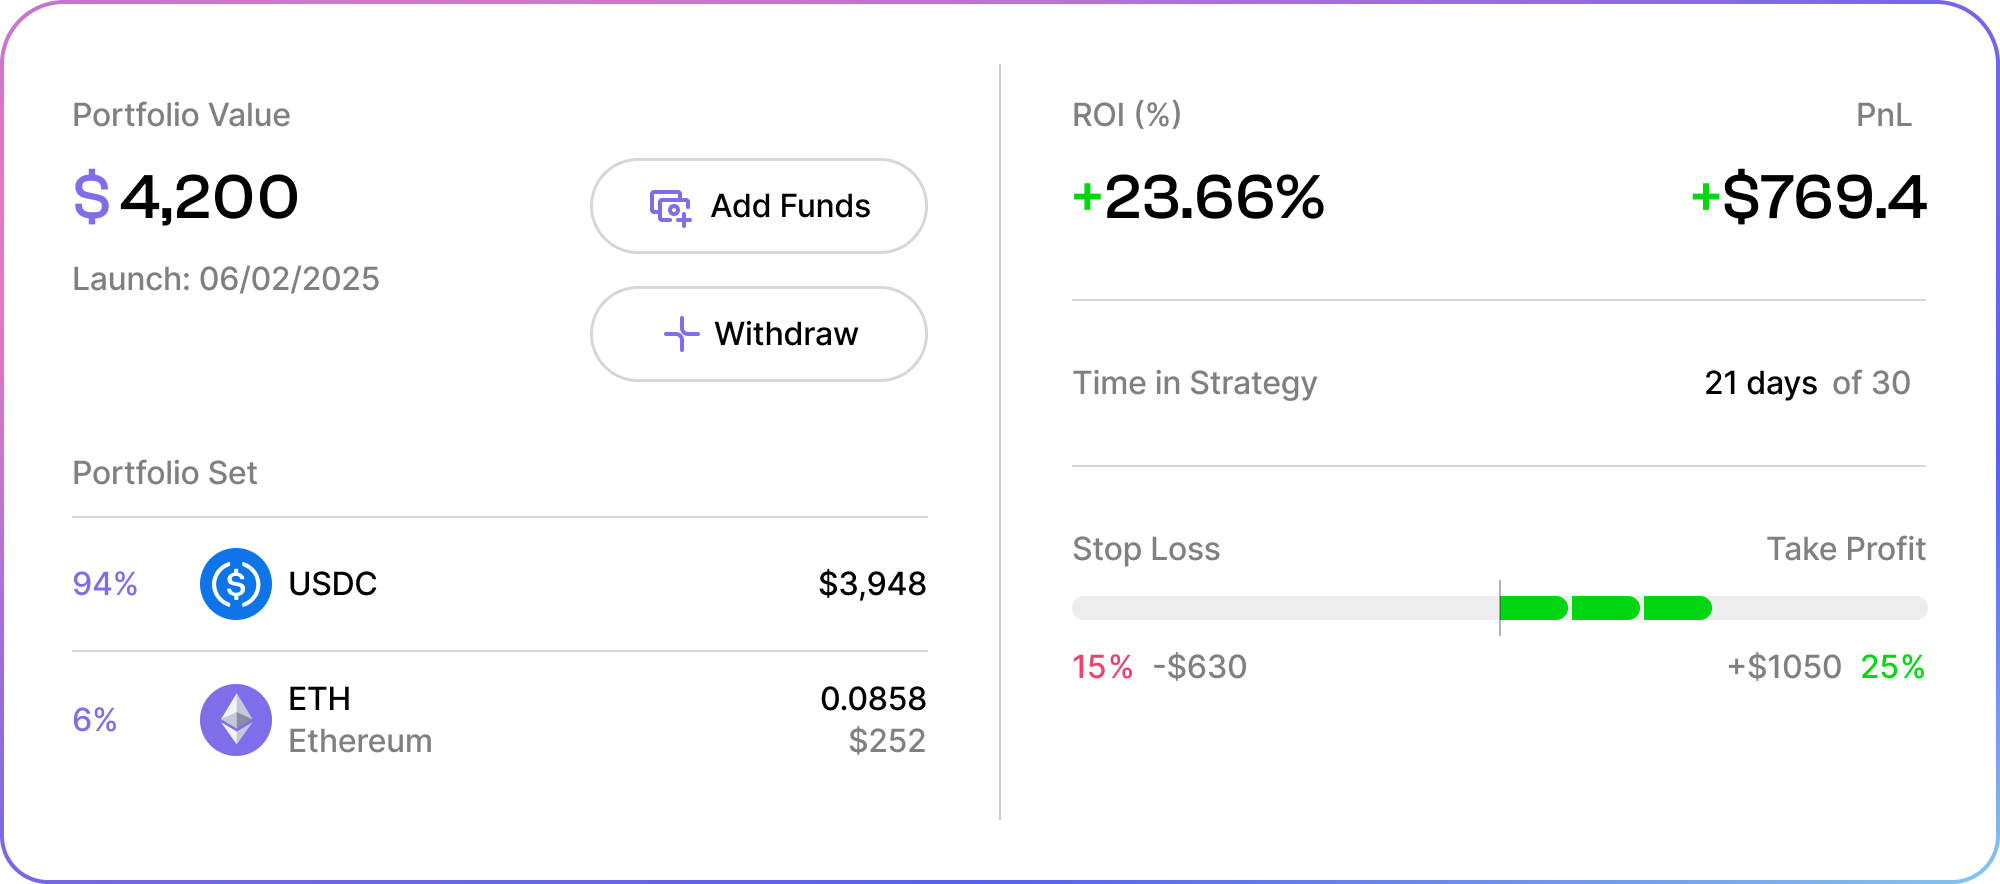Click the 94% USDC allocation label

click(105, 584)
